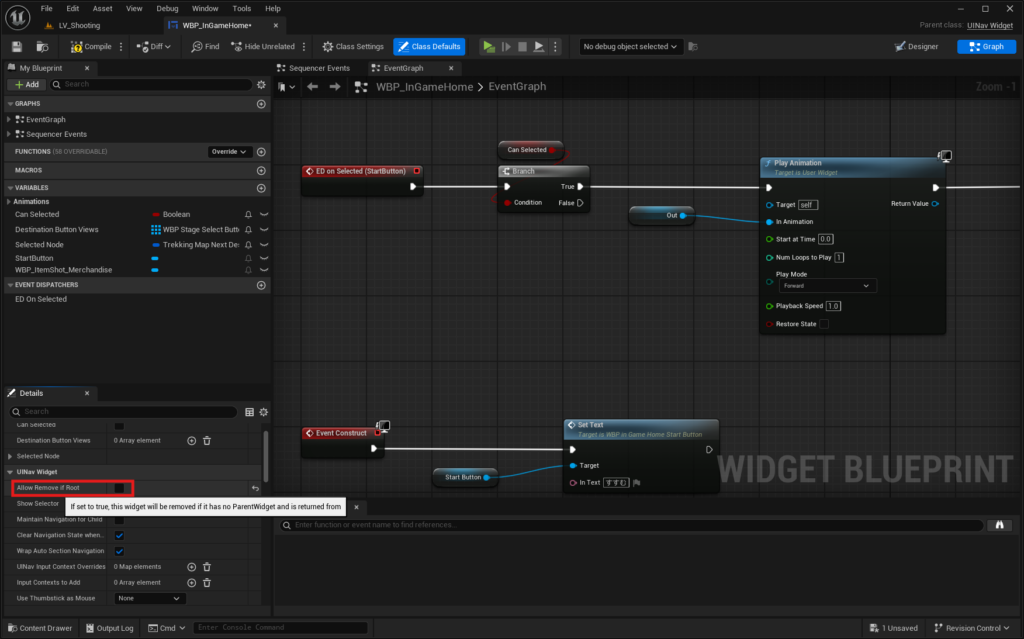Open the Find search tool

(205, 46)
